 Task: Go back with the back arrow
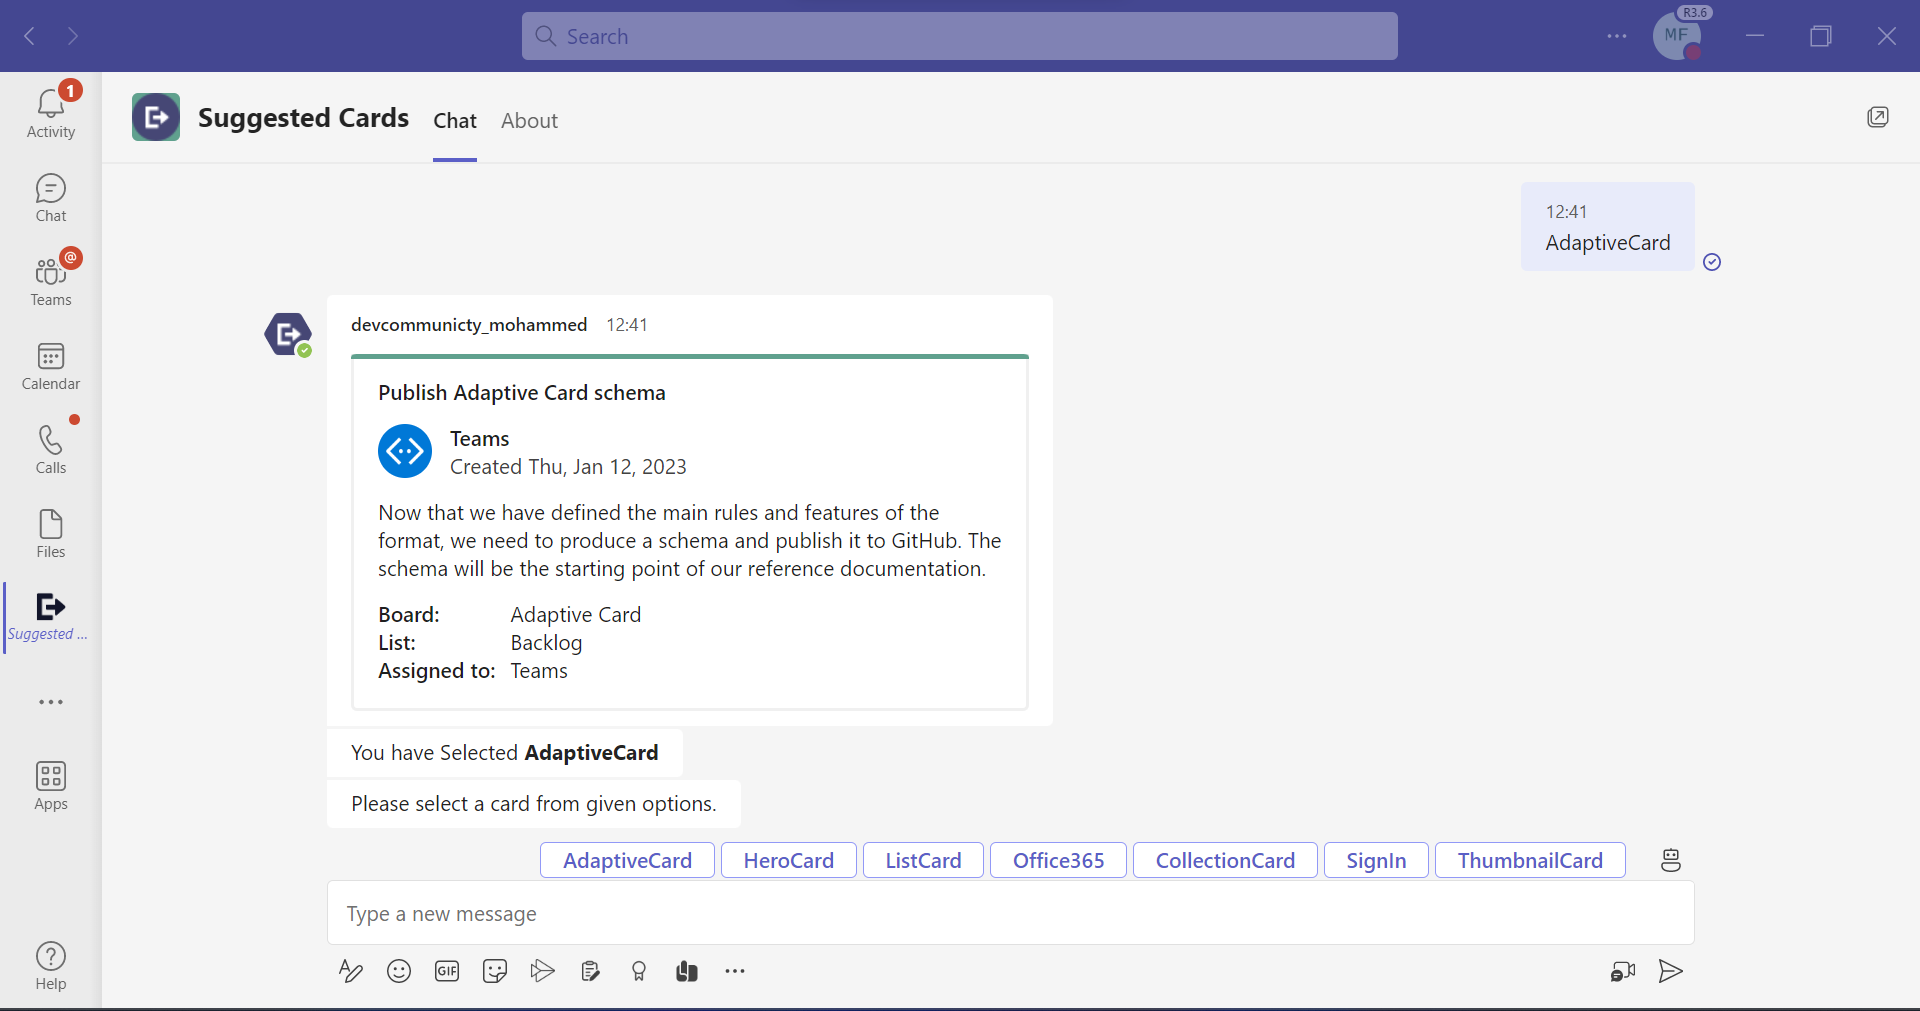[30, 36]
